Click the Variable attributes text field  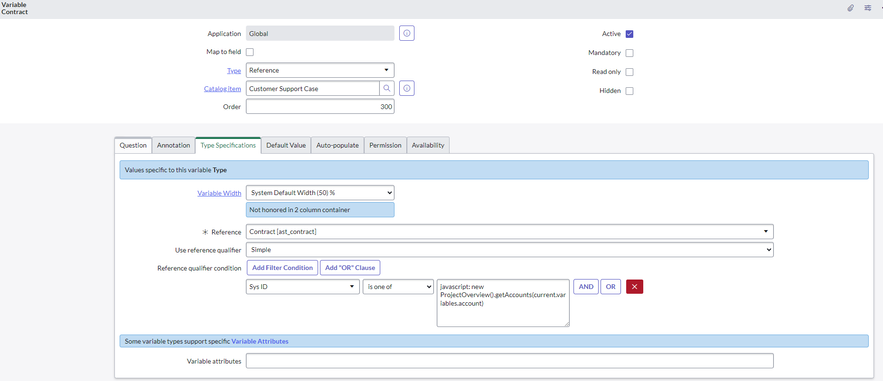(x=510, y=361)
